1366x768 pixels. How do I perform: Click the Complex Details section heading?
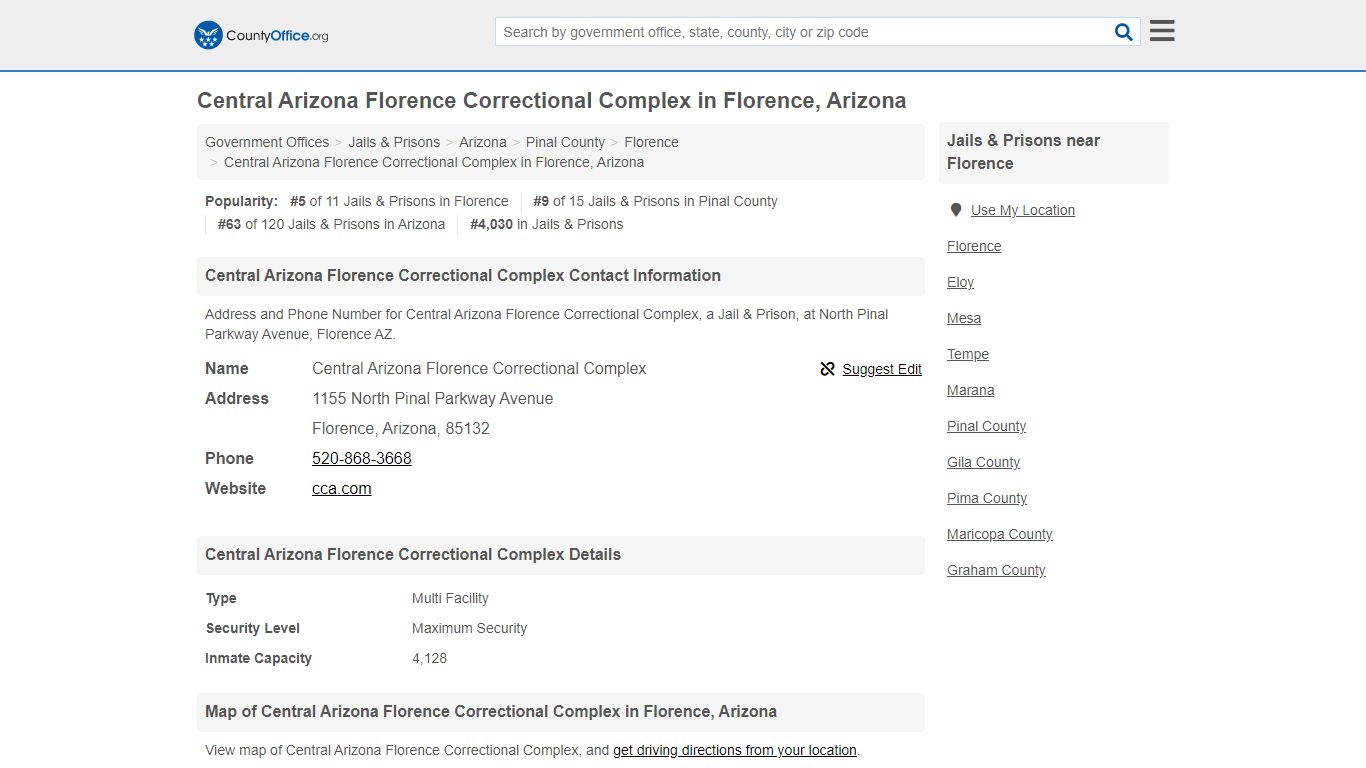click(413, 554)
